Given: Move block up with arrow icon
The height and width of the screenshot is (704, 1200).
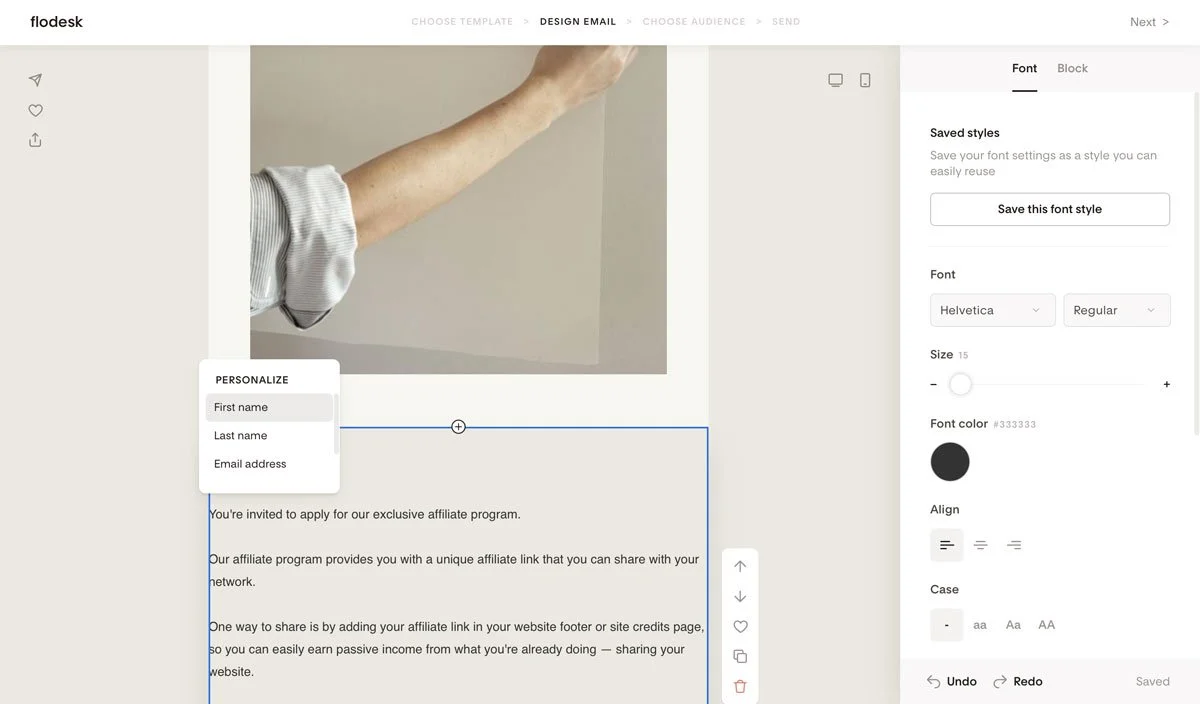Looking at the screenshot, I should tap(740, 566).
